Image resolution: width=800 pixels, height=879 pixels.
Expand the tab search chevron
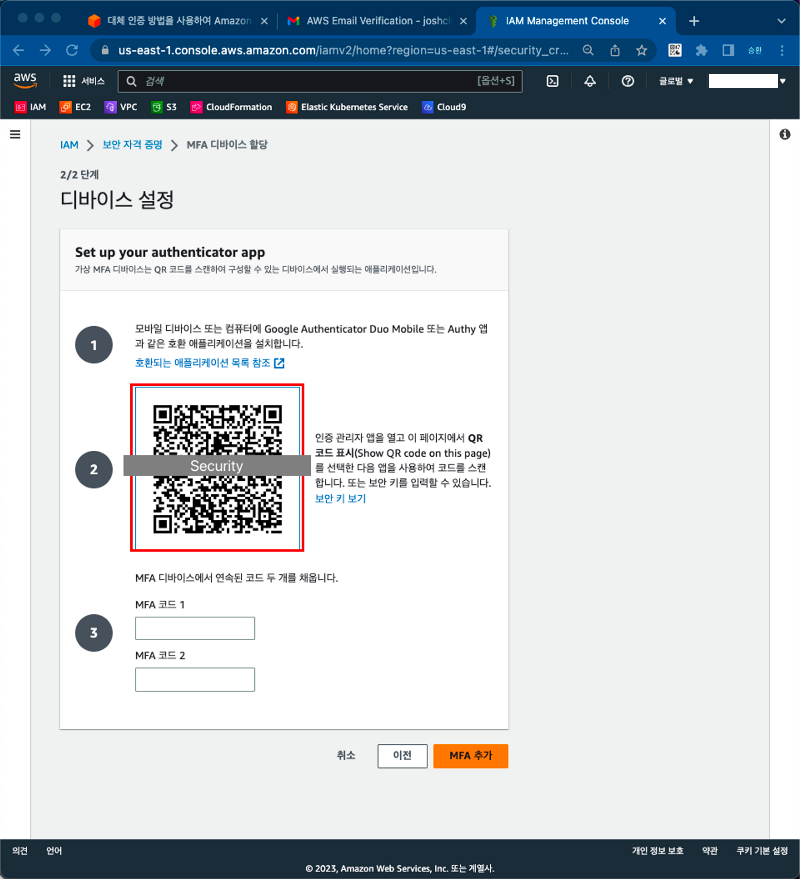pyautogui.click(x=781, y=21)
